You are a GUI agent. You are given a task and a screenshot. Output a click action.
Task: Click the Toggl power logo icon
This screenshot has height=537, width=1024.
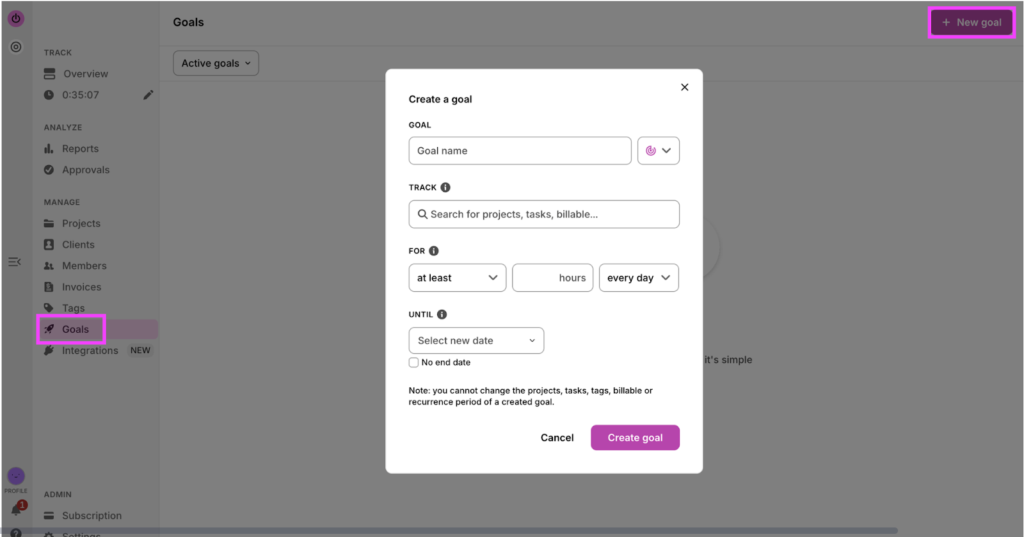[15, 19]
